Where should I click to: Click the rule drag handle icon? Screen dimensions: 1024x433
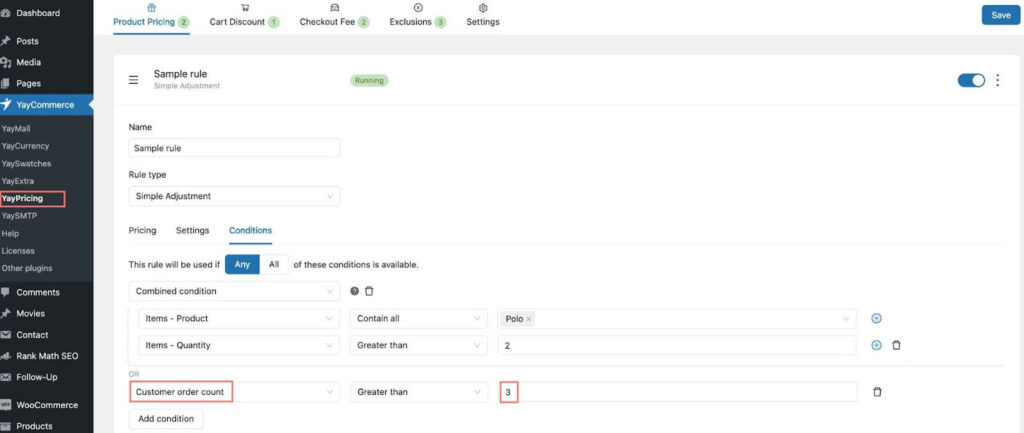(133, 80)
